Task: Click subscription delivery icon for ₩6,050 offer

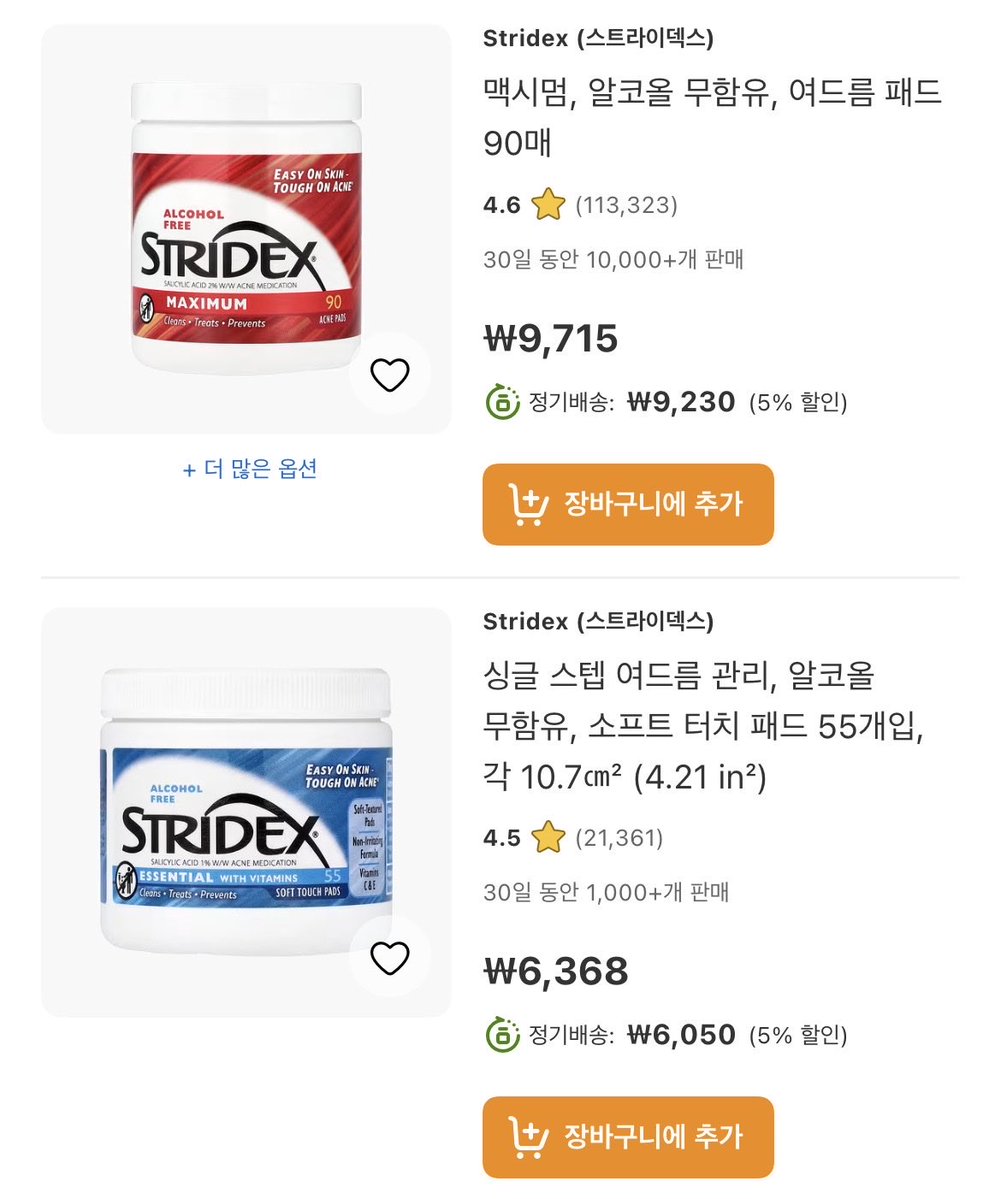Action: (502, 1035)
